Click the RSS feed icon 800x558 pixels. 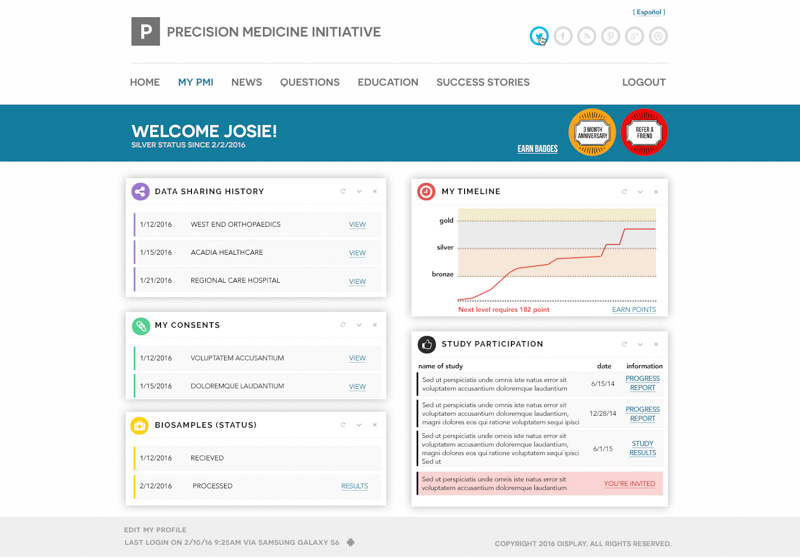pyautogui.click(x=587, y=36)
